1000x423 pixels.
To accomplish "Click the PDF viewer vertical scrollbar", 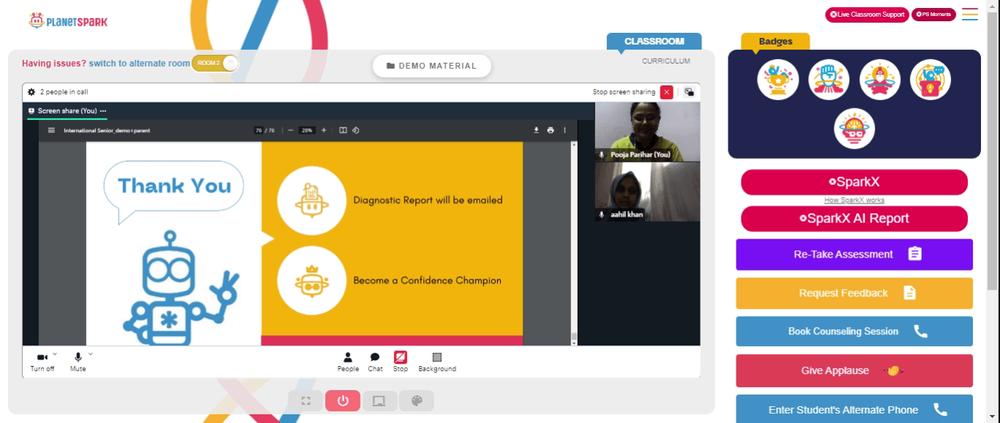I will point(574,243).
